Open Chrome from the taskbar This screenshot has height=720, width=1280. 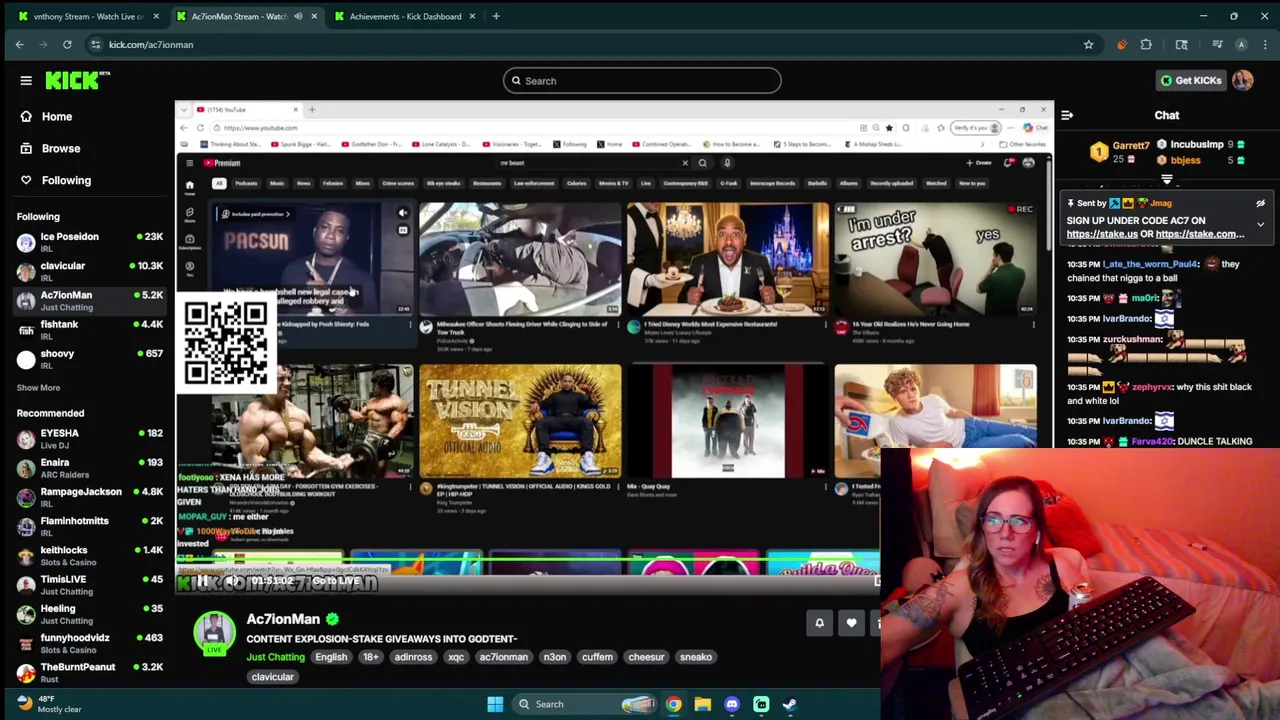tap(673, 704)
